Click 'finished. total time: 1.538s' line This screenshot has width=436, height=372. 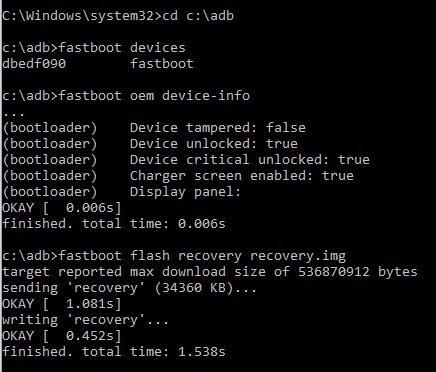pos(114,352)
